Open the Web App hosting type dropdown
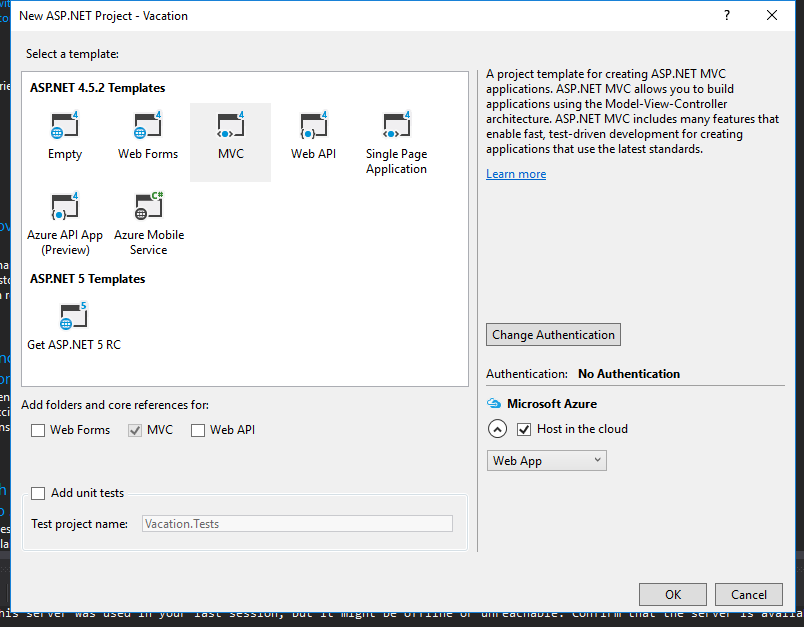 click(547, 460)
